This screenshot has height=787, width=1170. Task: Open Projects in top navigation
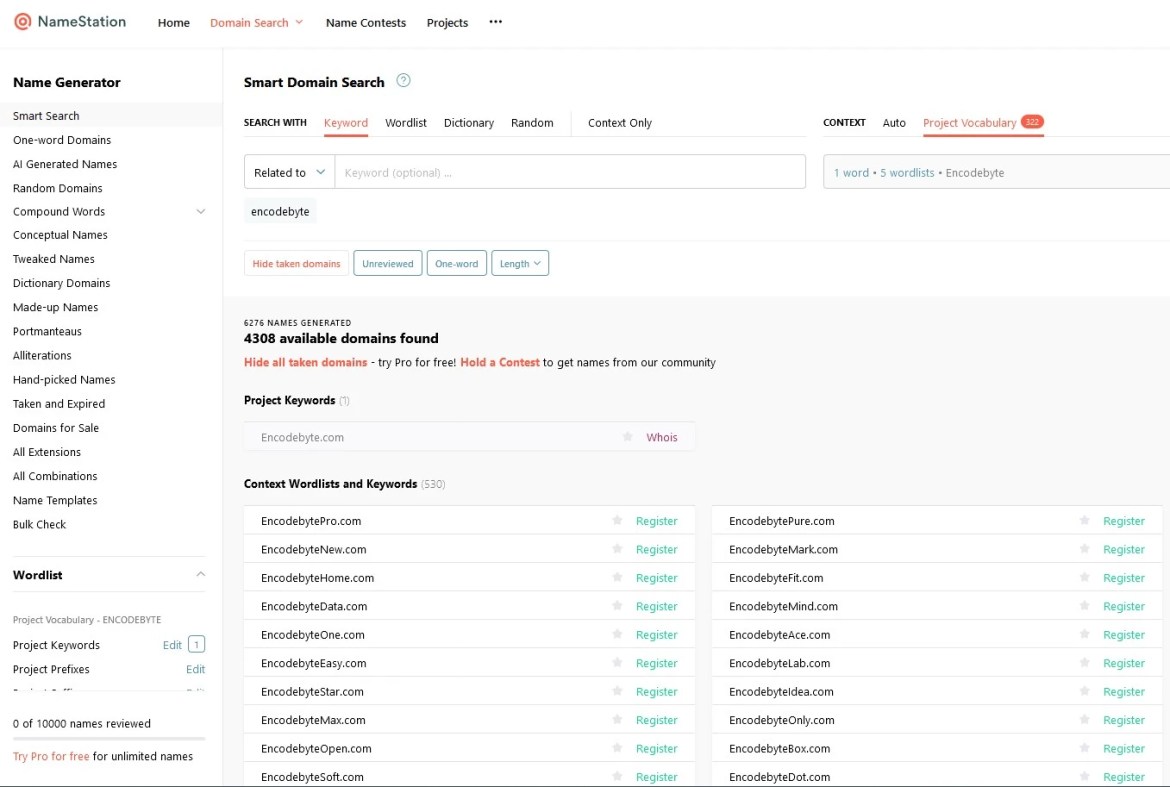pyautogui.click(x=447, y=22)
